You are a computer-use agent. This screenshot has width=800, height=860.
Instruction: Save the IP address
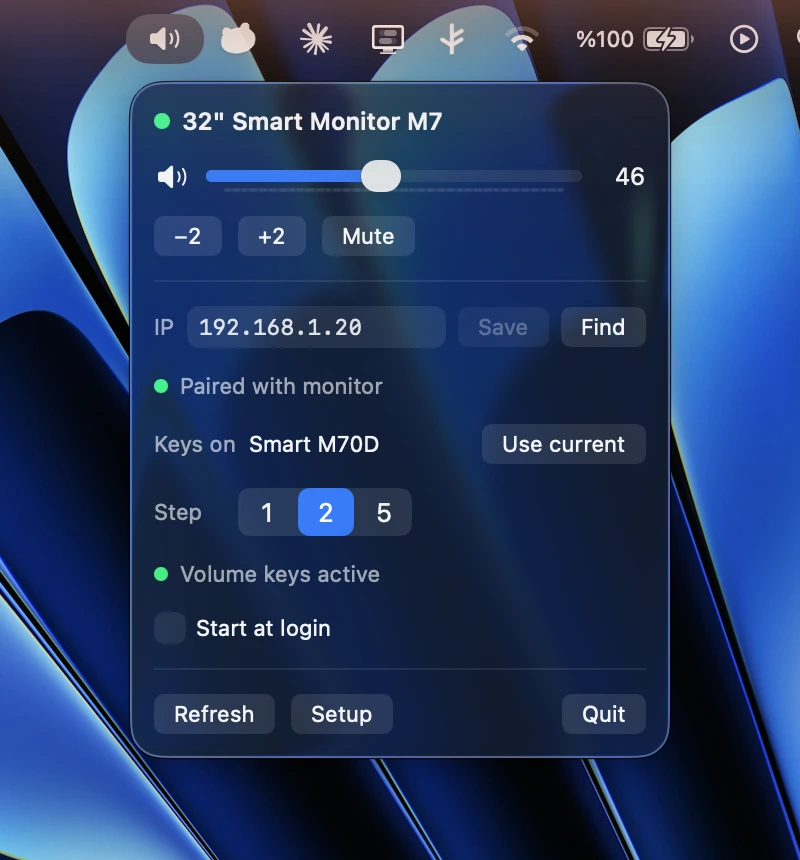[x=503, y=327]
